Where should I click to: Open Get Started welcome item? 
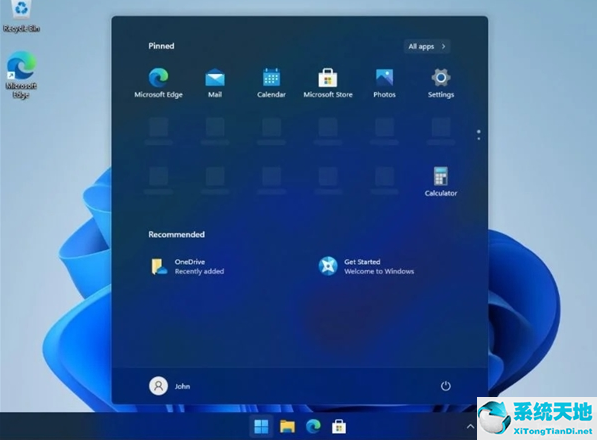(x=366, y=266)
